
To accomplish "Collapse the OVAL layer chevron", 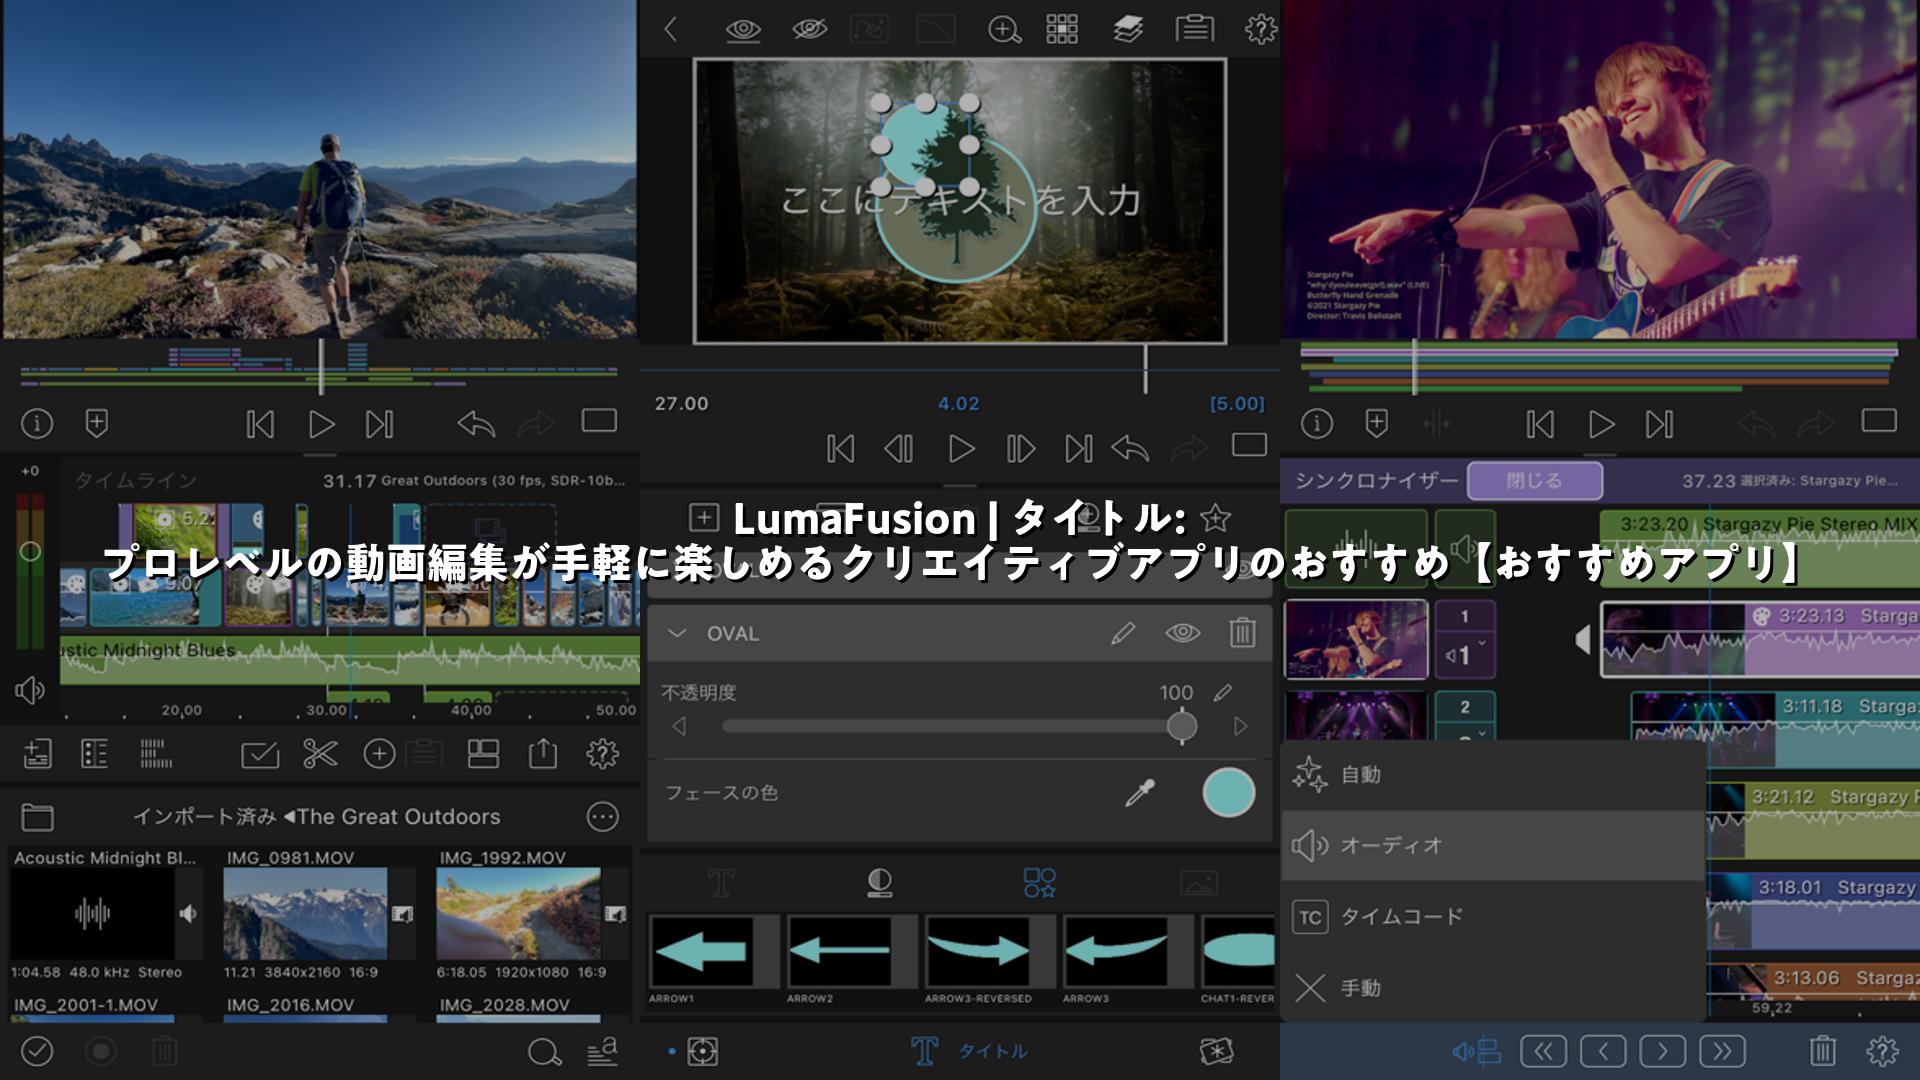I will click(x=677, y=633).
